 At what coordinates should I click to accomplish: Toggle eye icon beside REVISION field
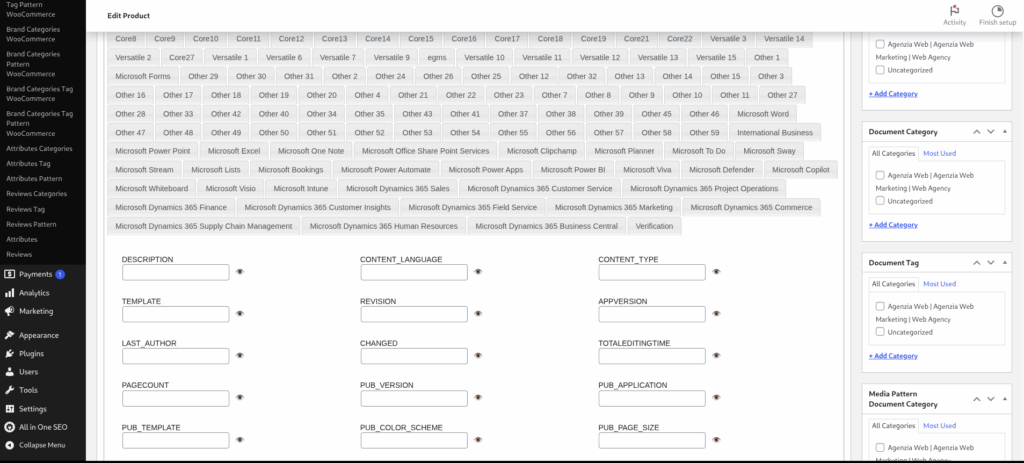[478, 313]
